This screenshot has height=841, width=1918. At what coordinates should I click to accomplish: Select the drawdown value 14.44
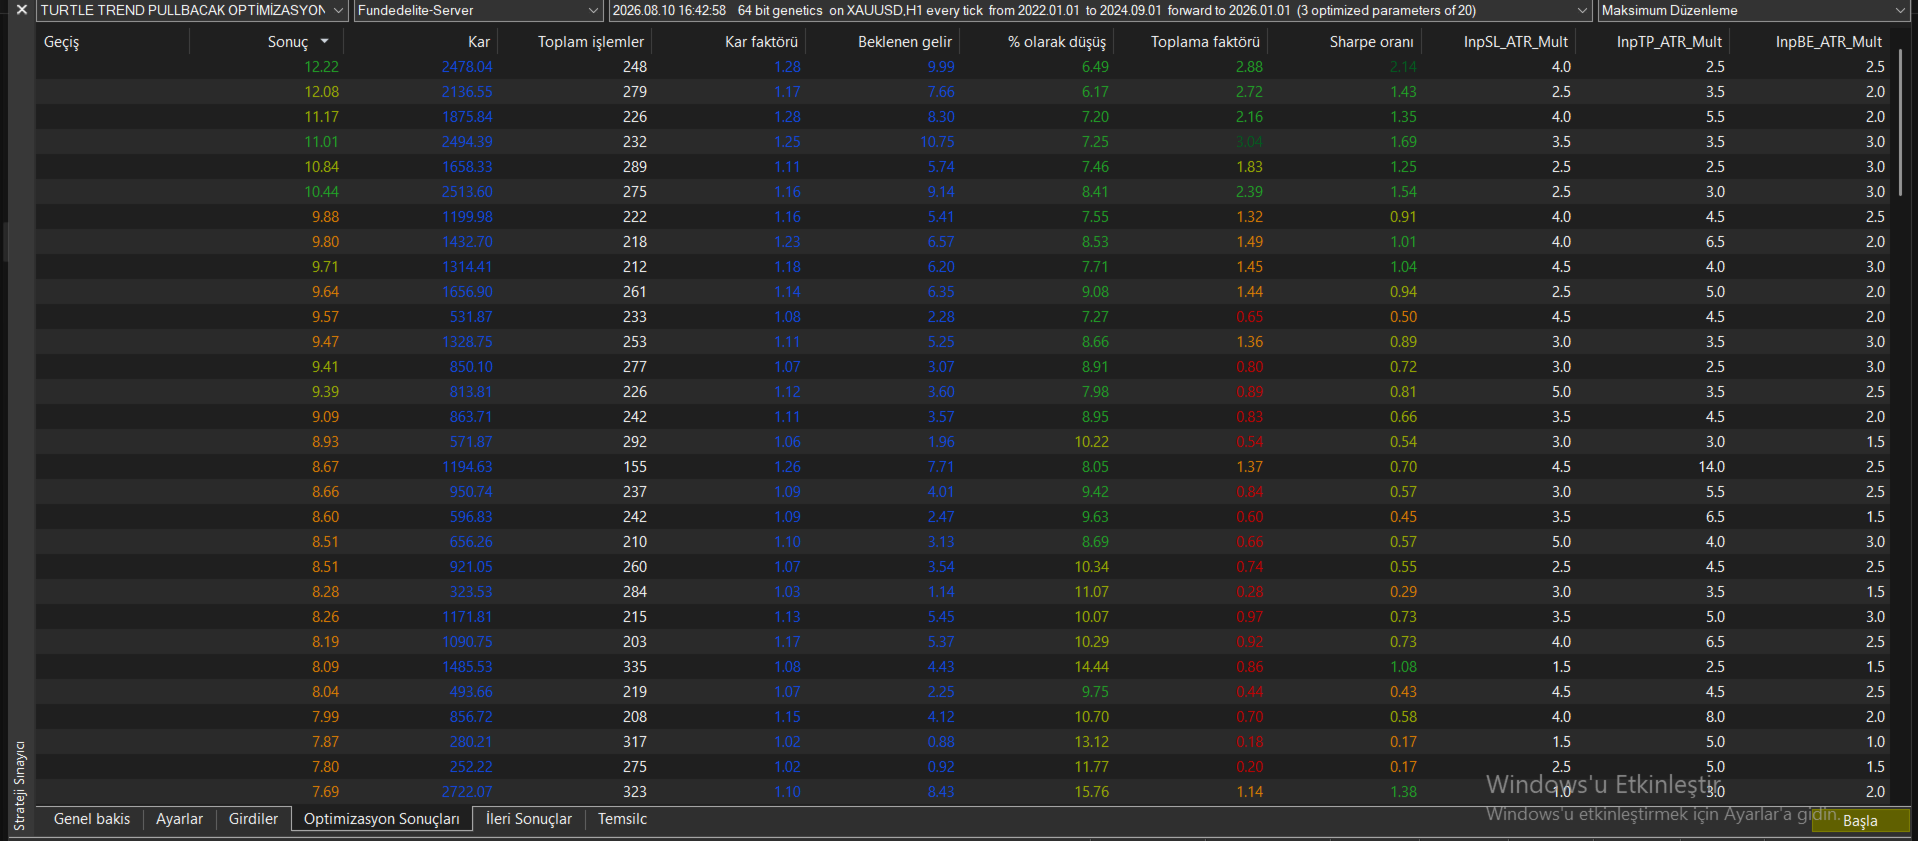click(1092, 667)
